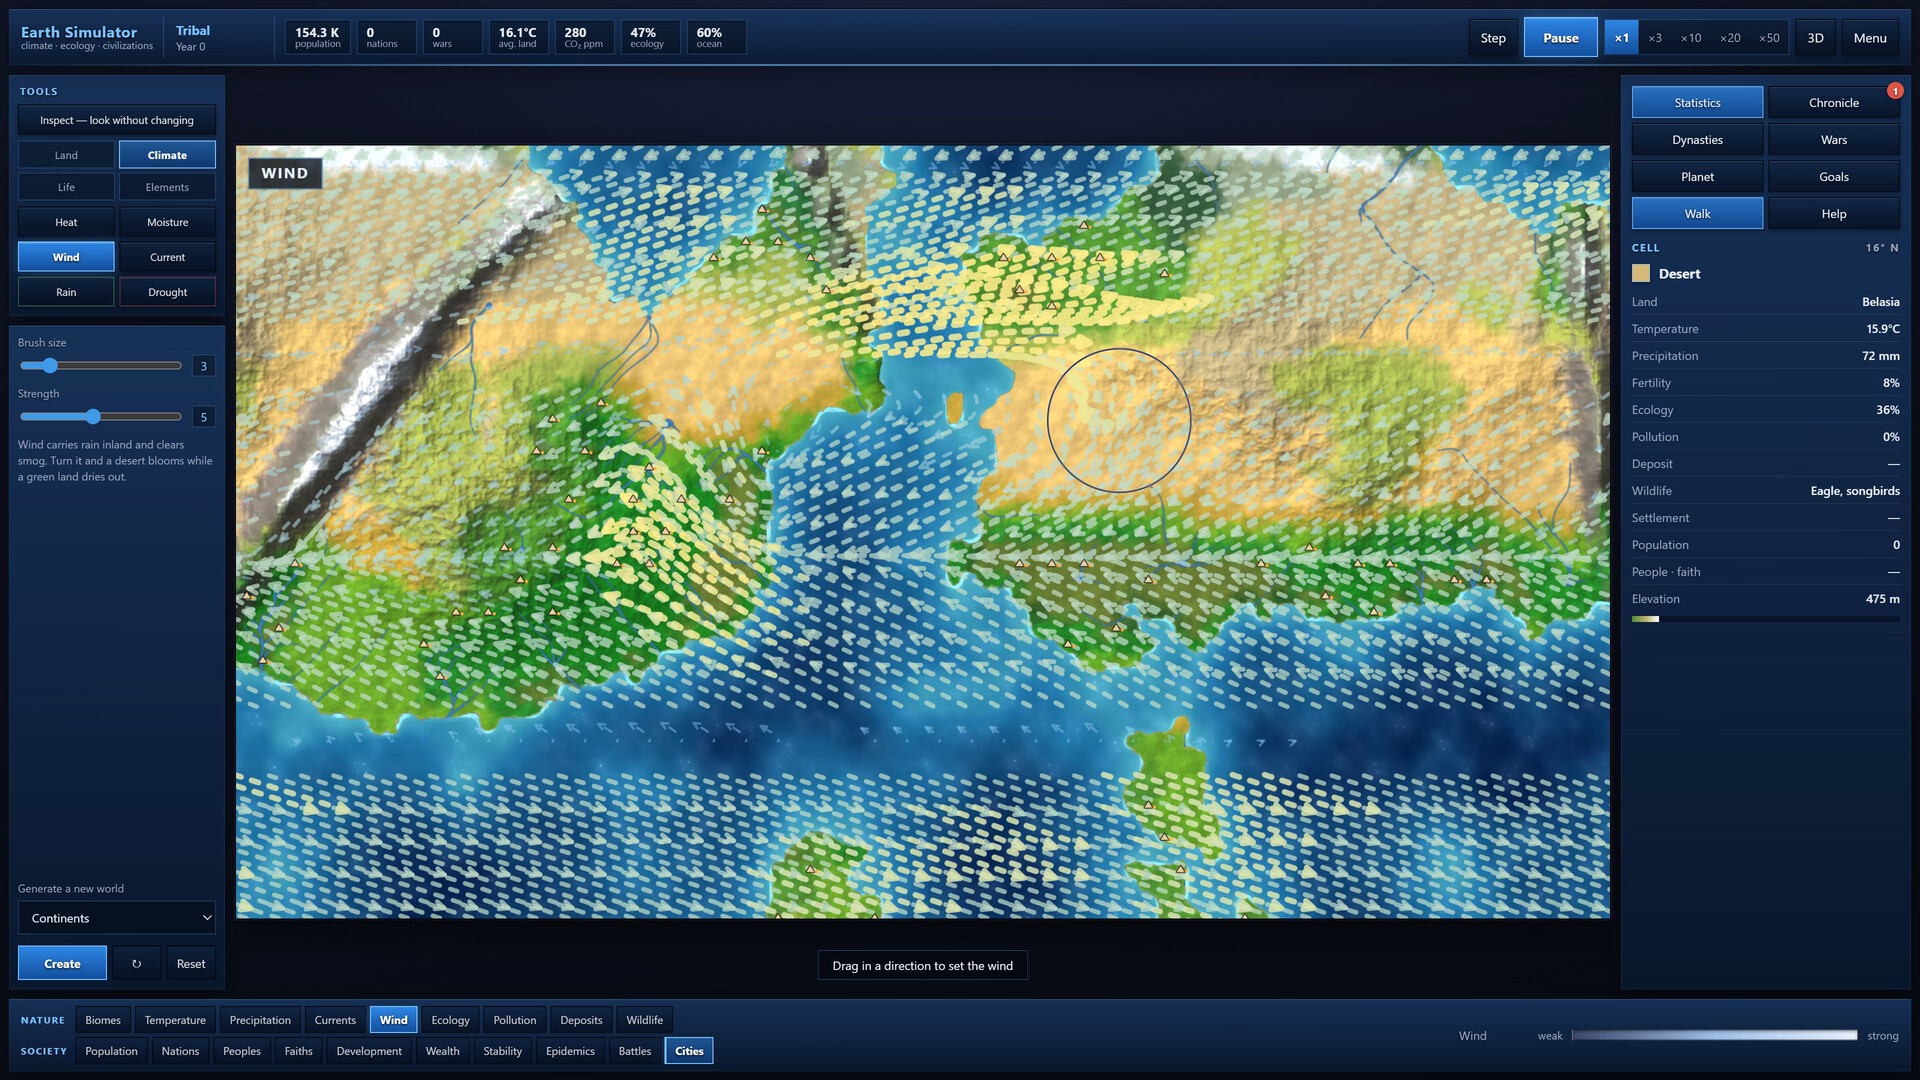Viewport: 1920px width, 1080px height.
Task: Toggle the Cities society overlay
Action: [689, 1051]
